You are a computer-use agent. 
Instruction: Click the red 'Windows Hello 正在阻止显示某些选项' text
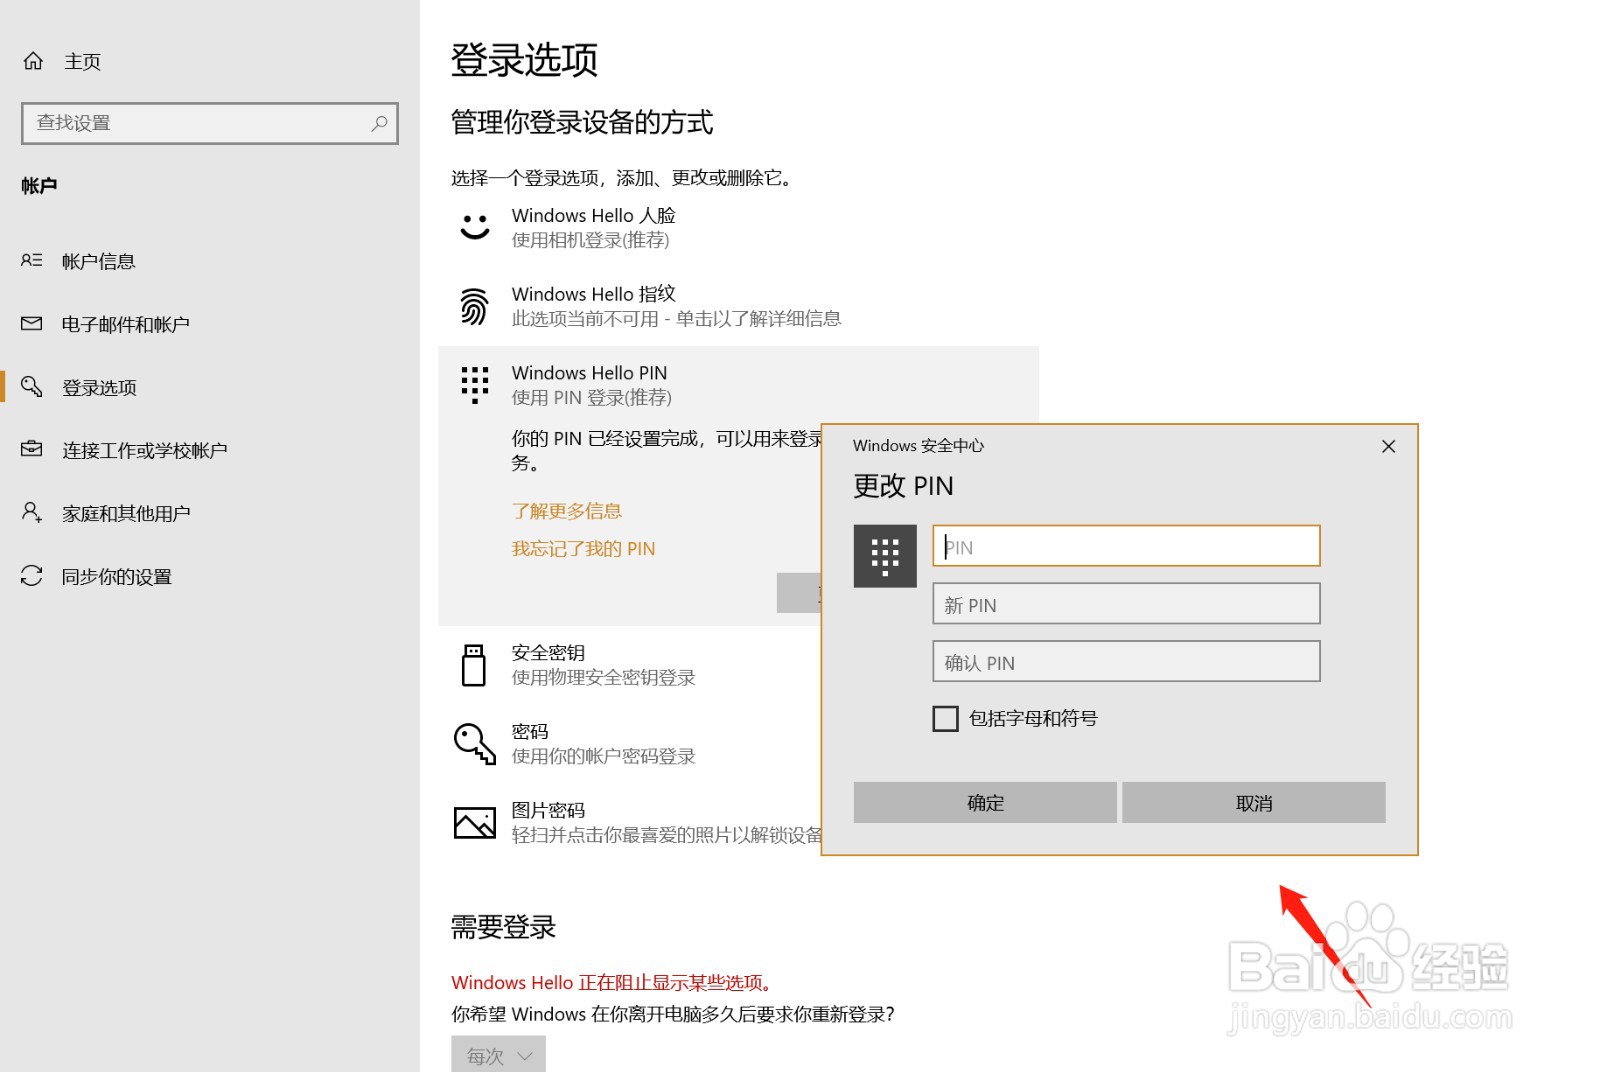click(613, 982)
